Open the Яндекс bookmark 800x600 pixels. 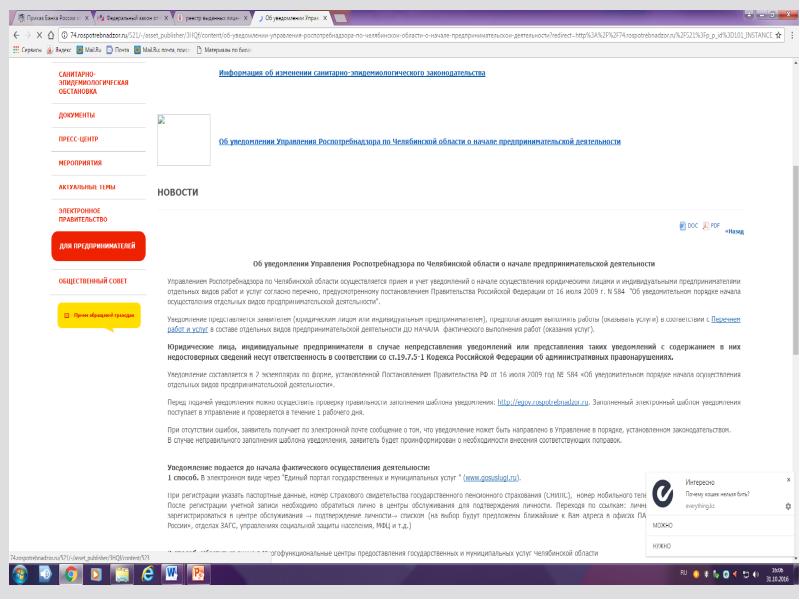pyautogui.click(x=59, y=50)
